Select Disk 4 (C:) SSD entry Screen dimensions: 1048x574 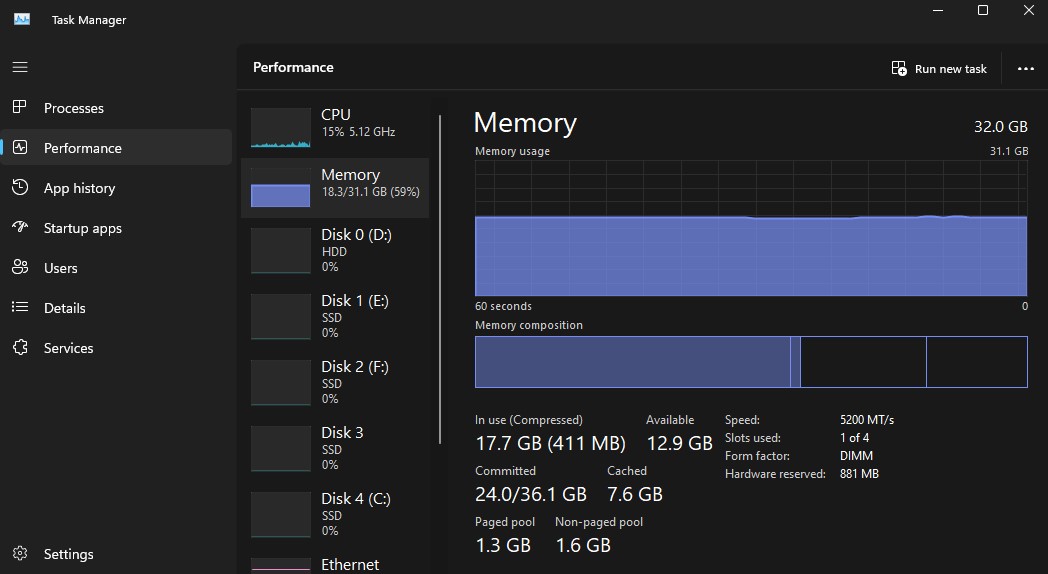(x=335, y=515)
